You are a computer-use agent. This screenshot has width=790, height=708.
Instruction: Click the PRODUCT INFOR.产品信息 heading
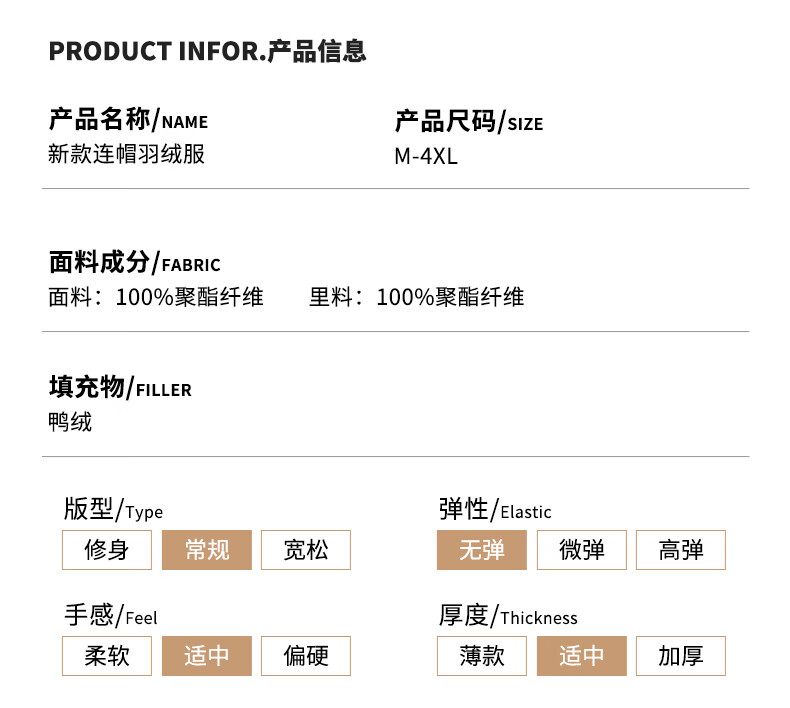pyautogui.click(x=208, y=51)
